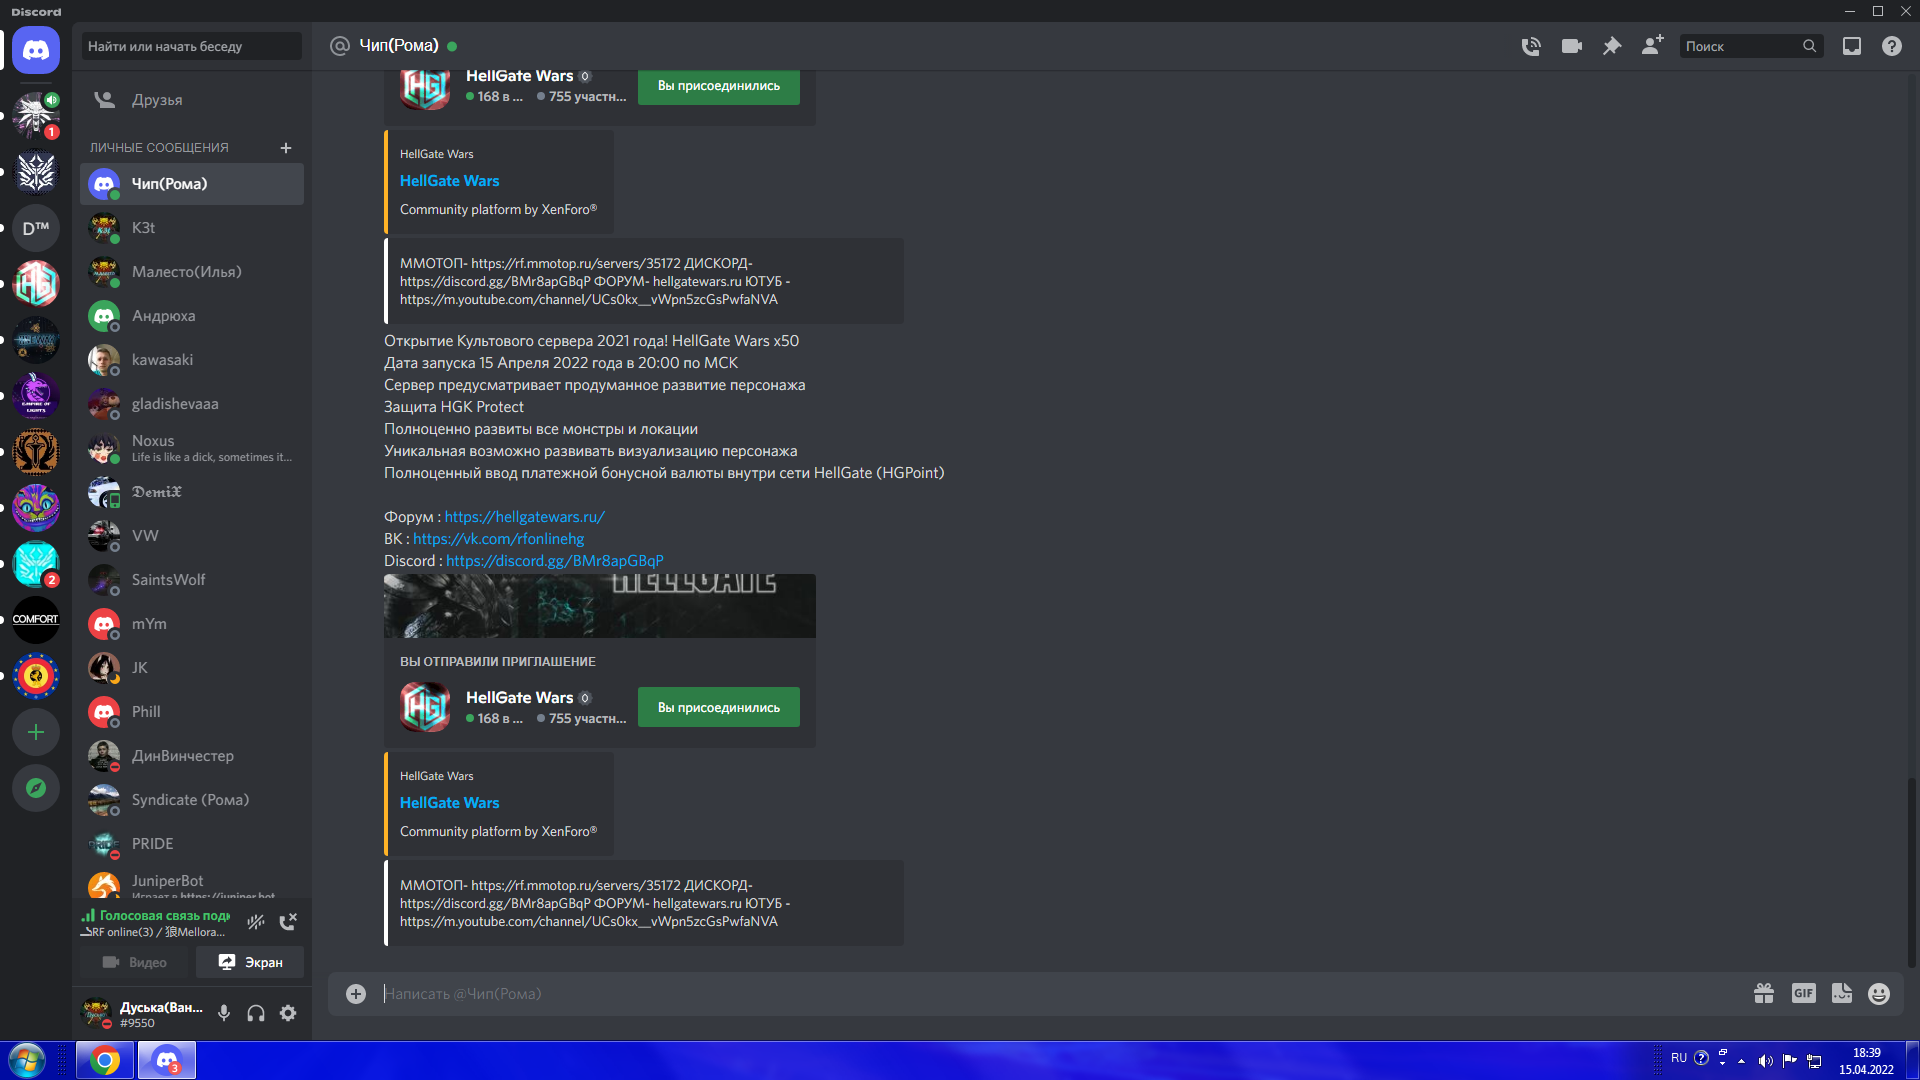Share screen with Экран button
Screen dimensions: 1920x1080
[250, 962]
